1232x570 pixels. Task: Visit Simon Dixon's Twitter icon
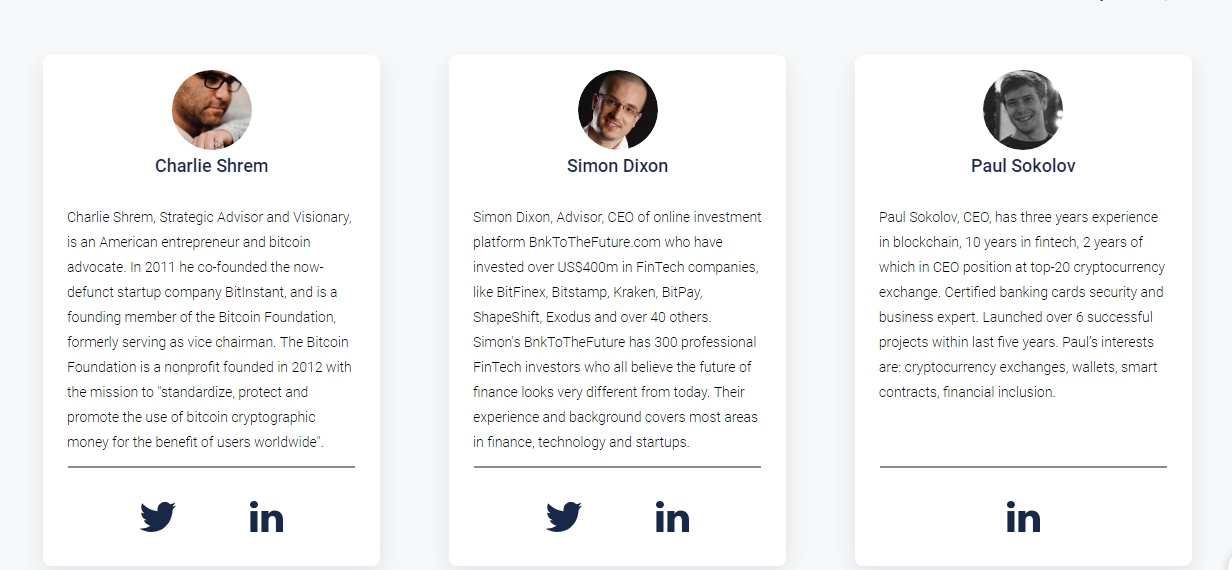coord(564,517)
